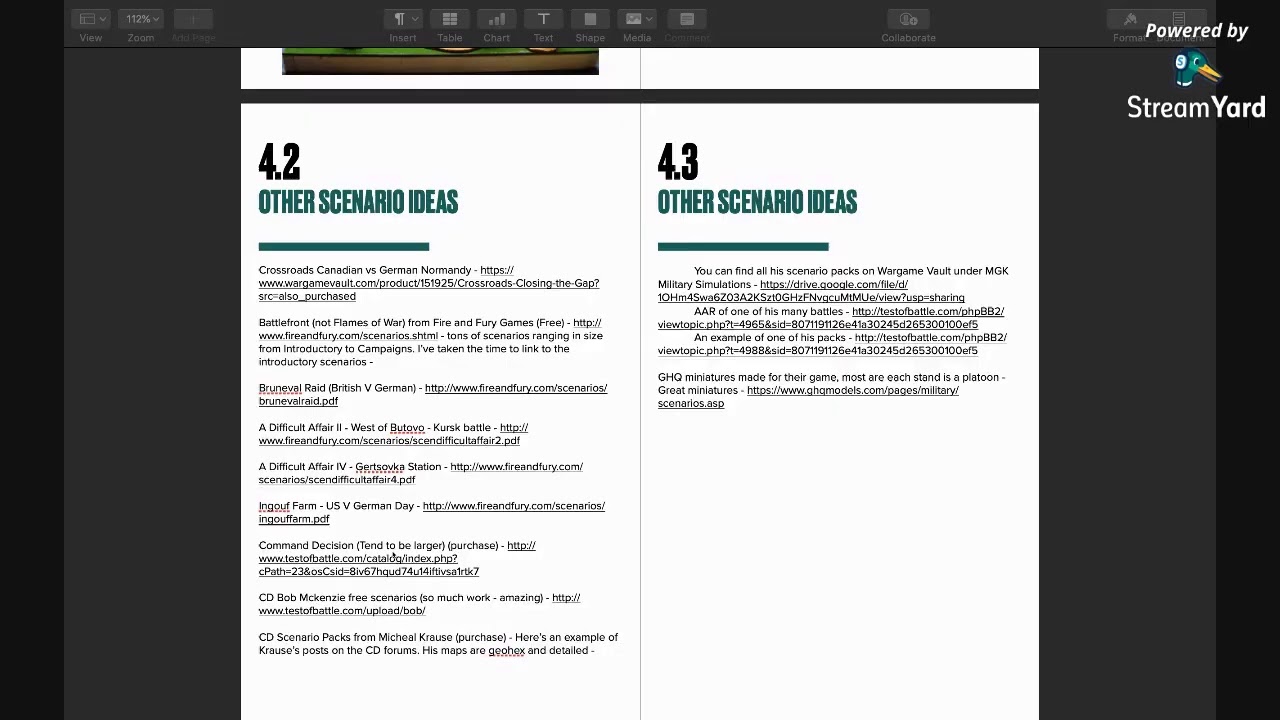Click the text 'Ingouf Farm - US V German Day'
Screen dimensions: 1280x720
[336, 506]
